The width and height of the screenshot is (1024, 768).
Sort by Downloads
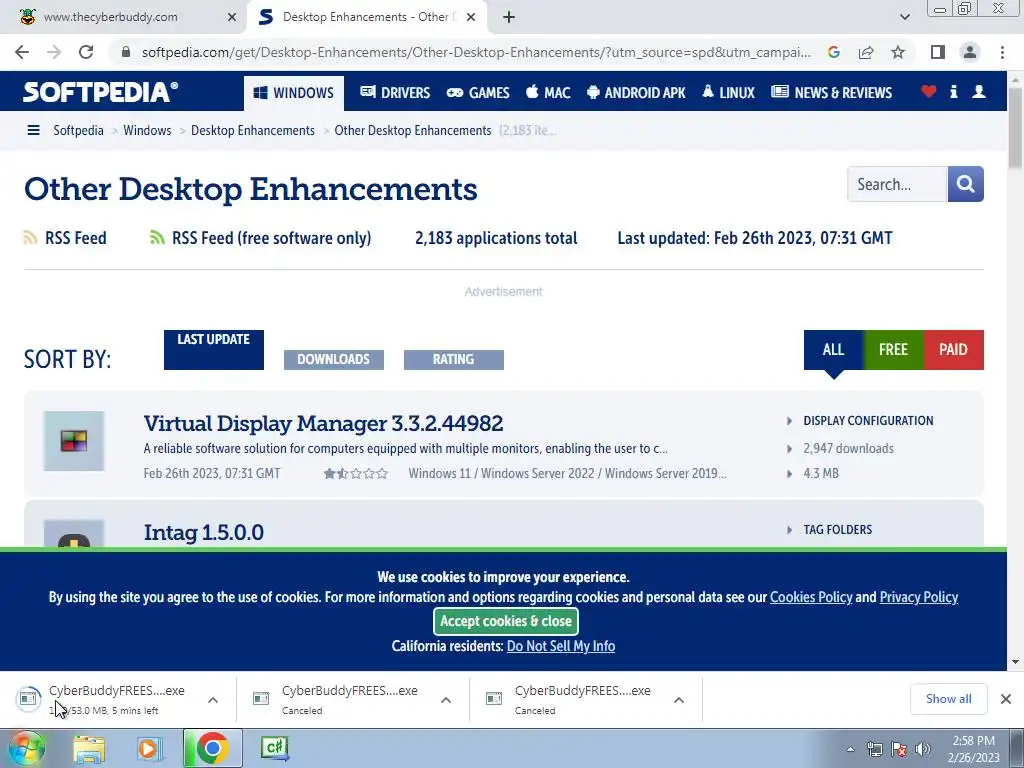coord(334,360)
